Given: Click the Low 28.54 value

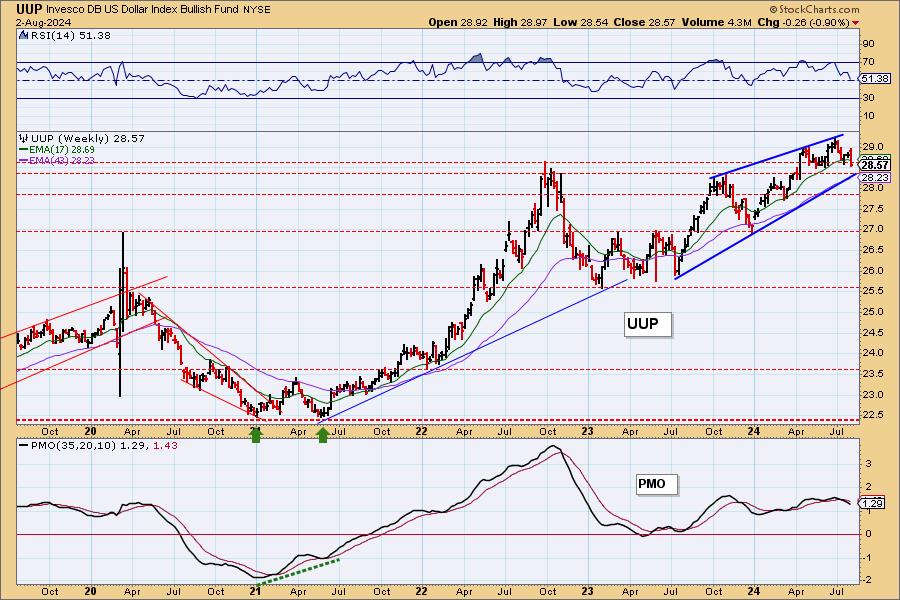Looking at the screenshot, I should coord(580,22).
